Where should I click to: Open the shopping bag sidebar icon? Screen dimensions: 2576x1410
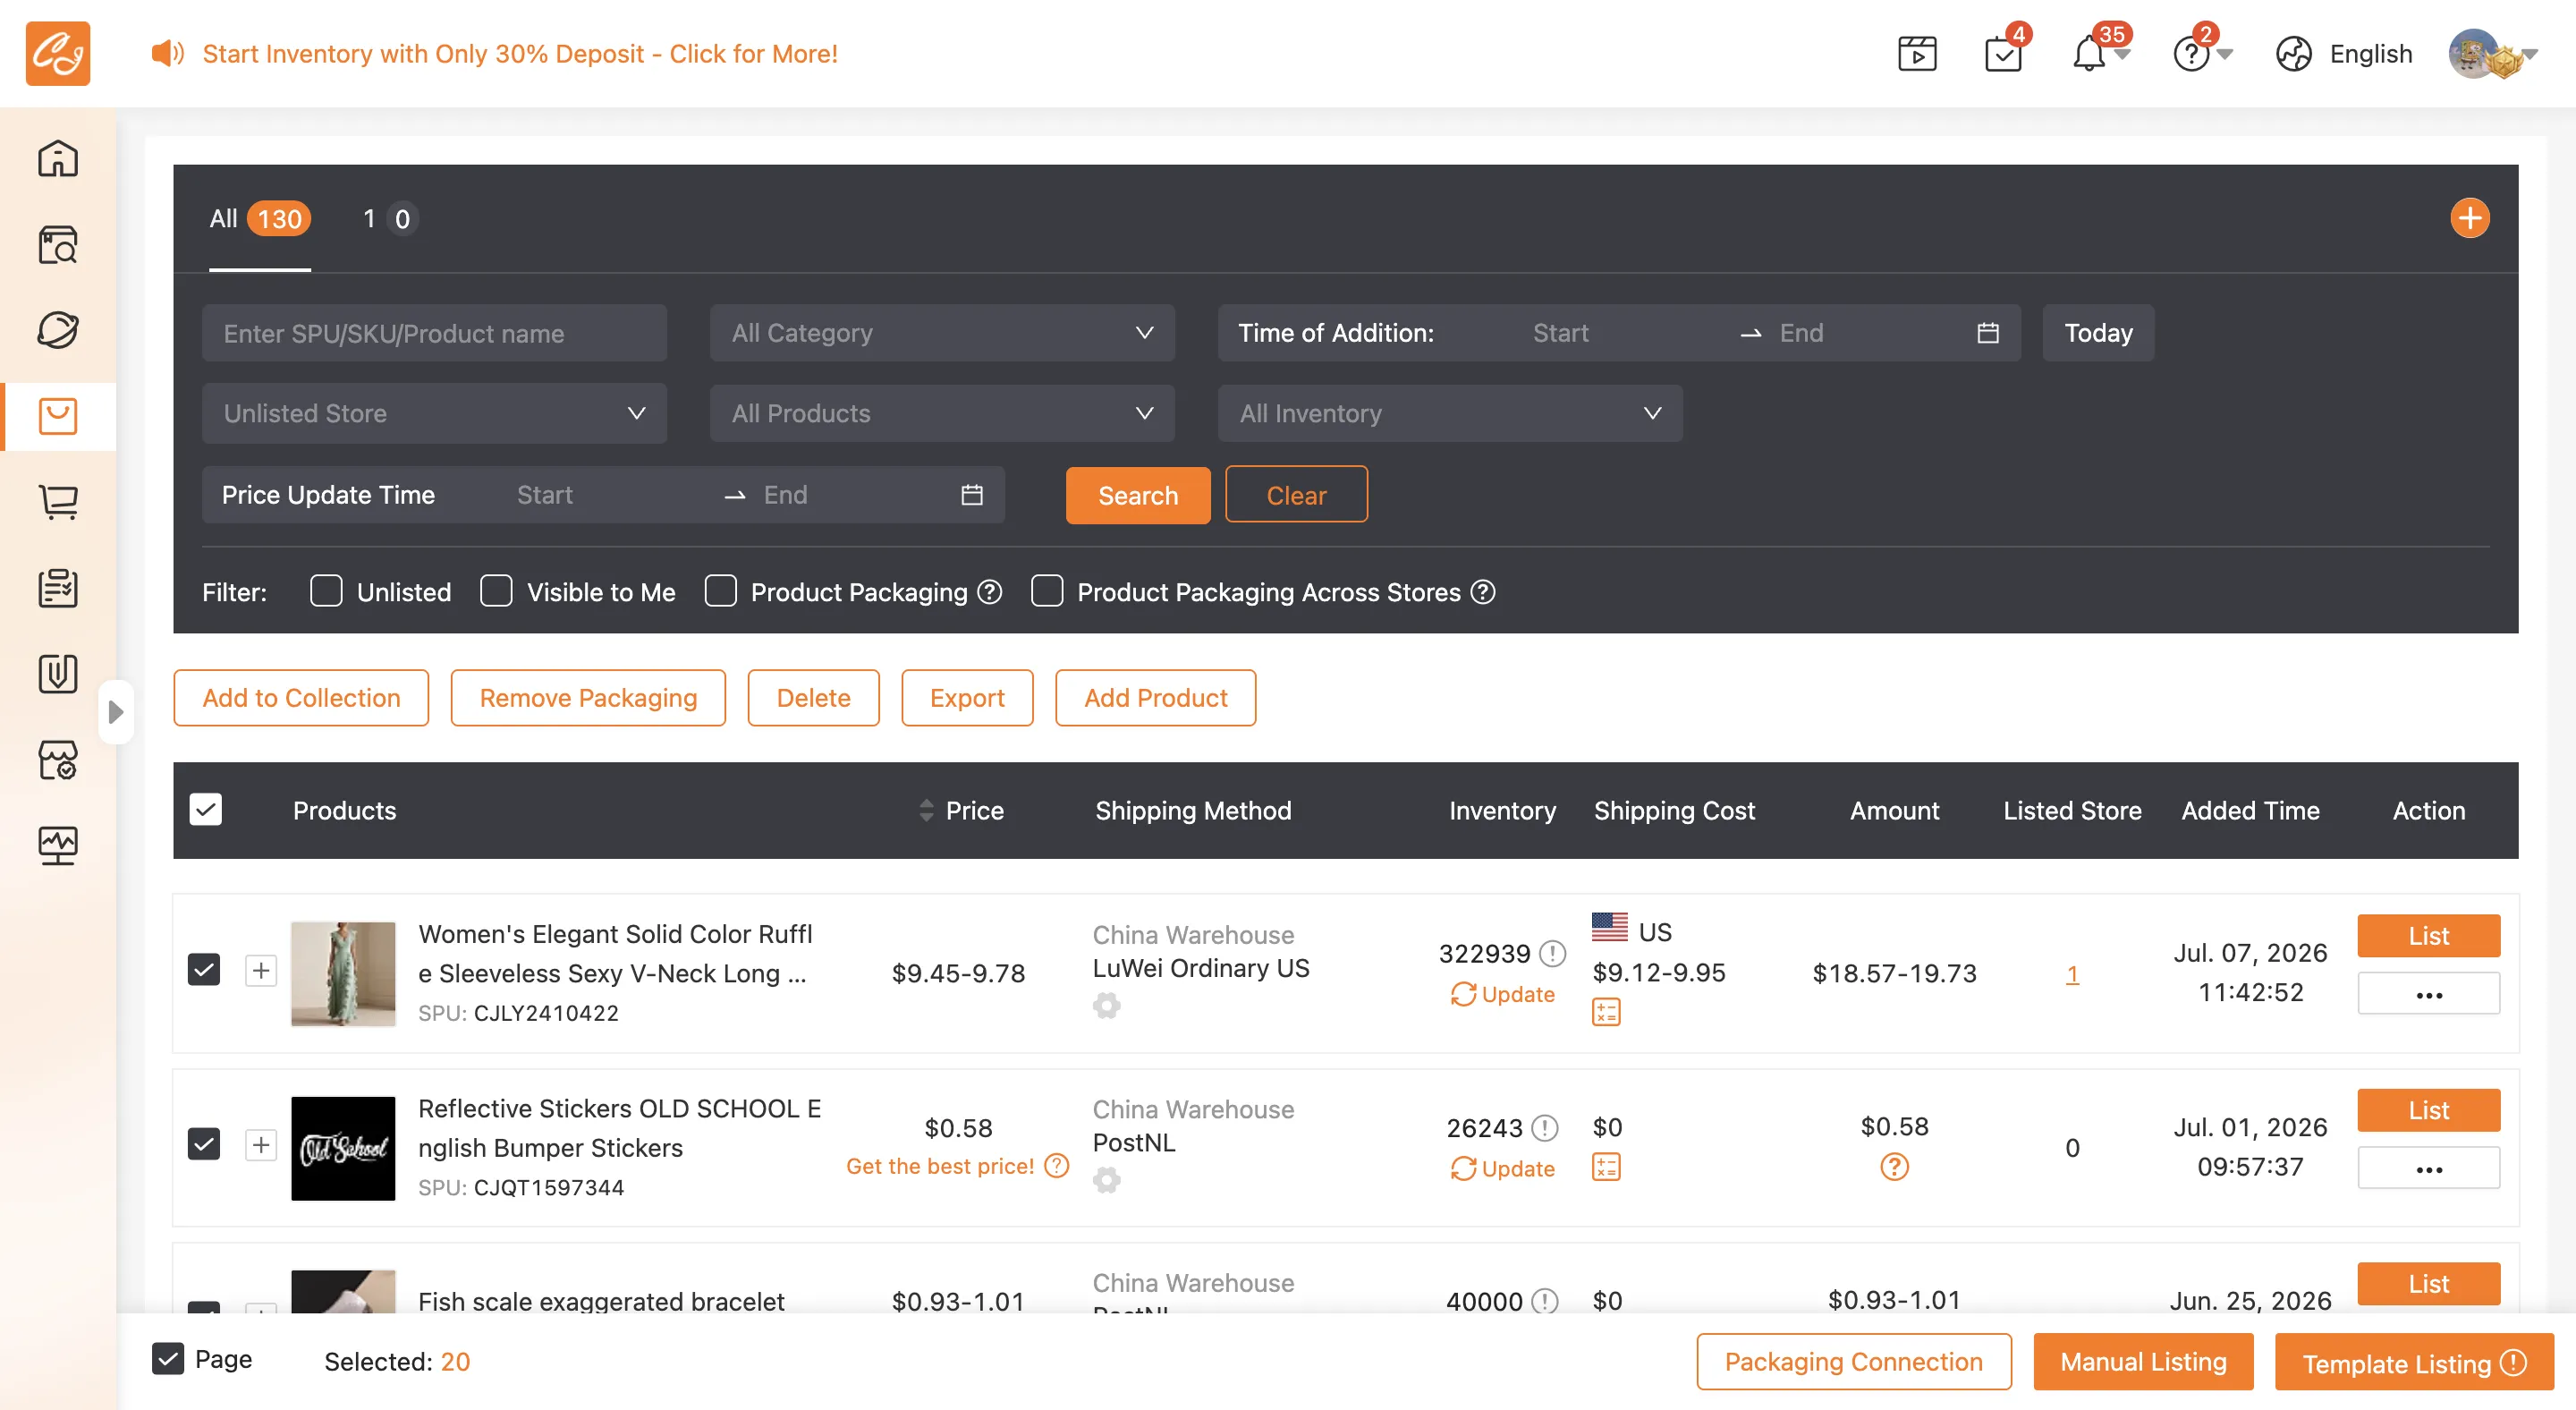pos(57,416)
